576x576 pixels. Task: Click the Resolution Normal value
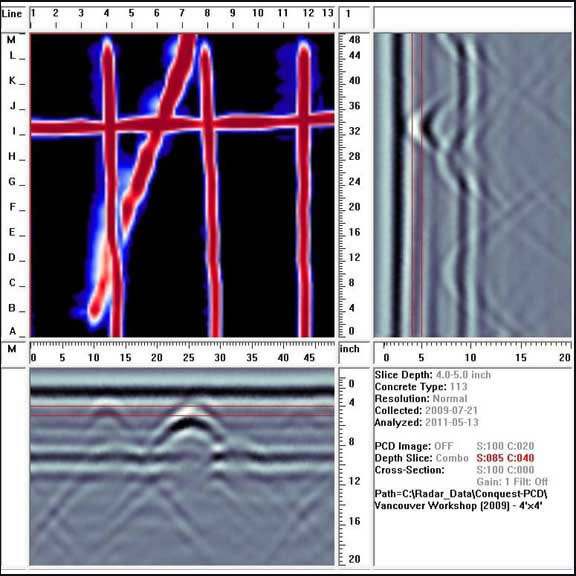pos(450,399)
